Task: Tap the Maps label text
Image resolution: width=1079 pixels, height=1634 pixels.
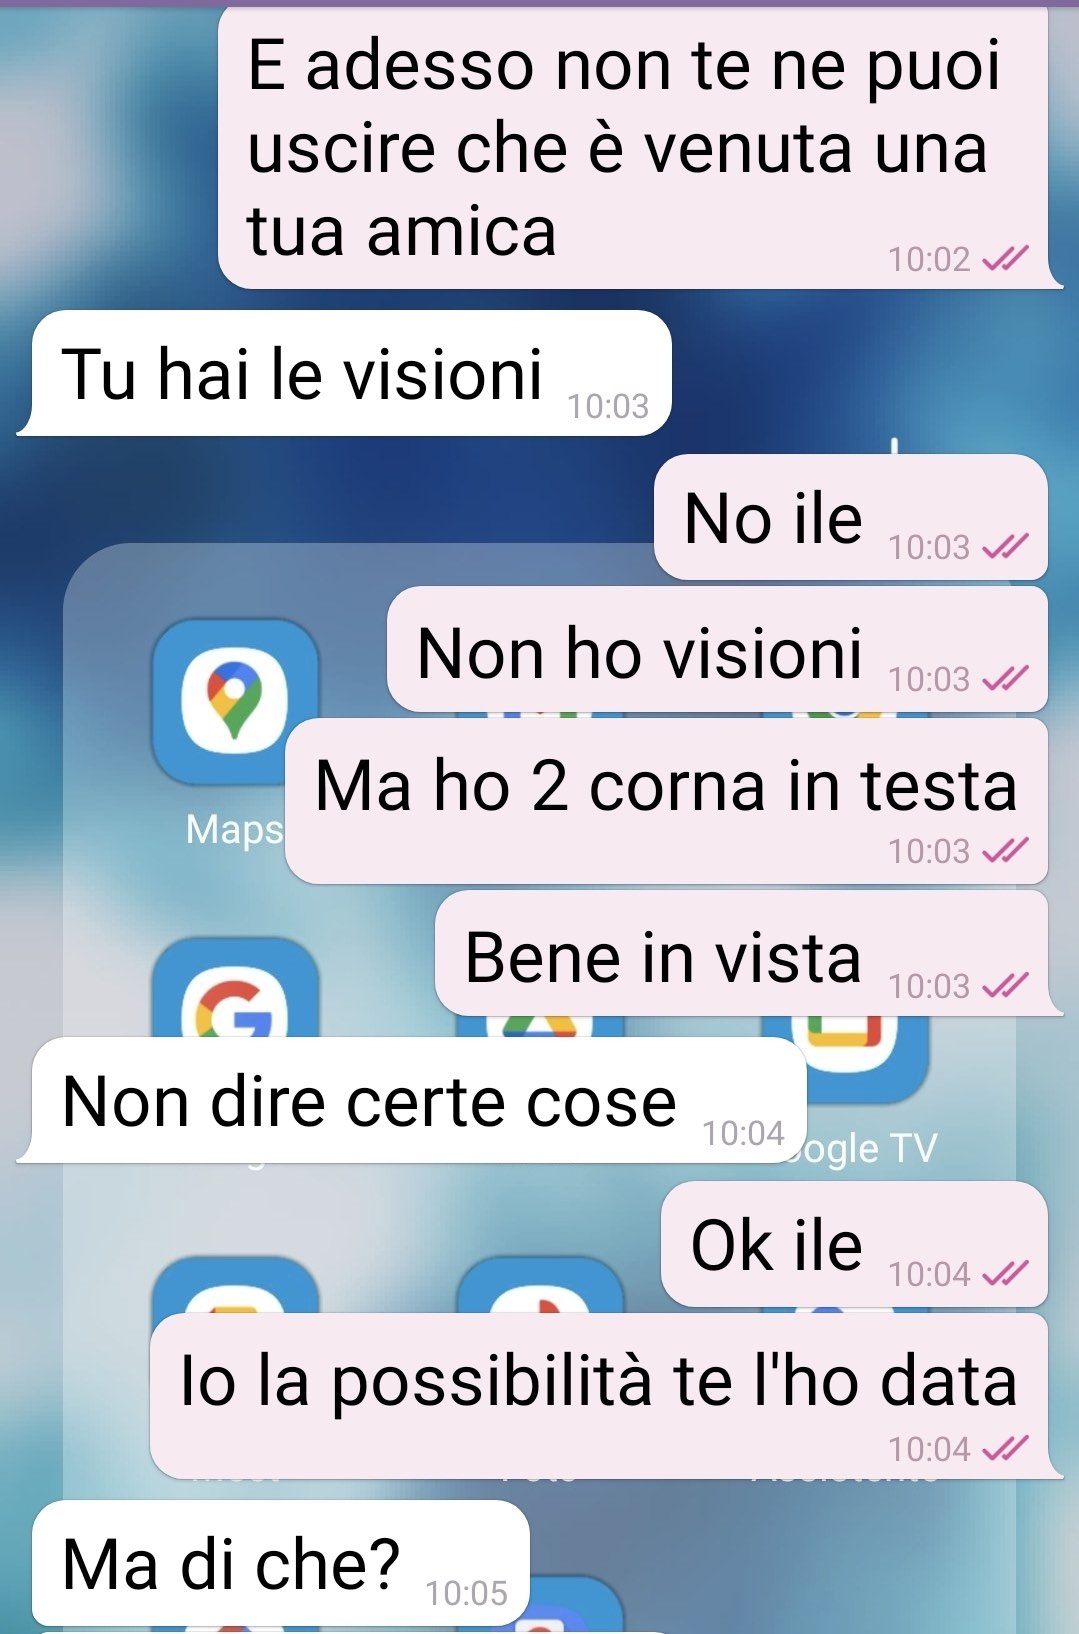Action: (235, 830)
